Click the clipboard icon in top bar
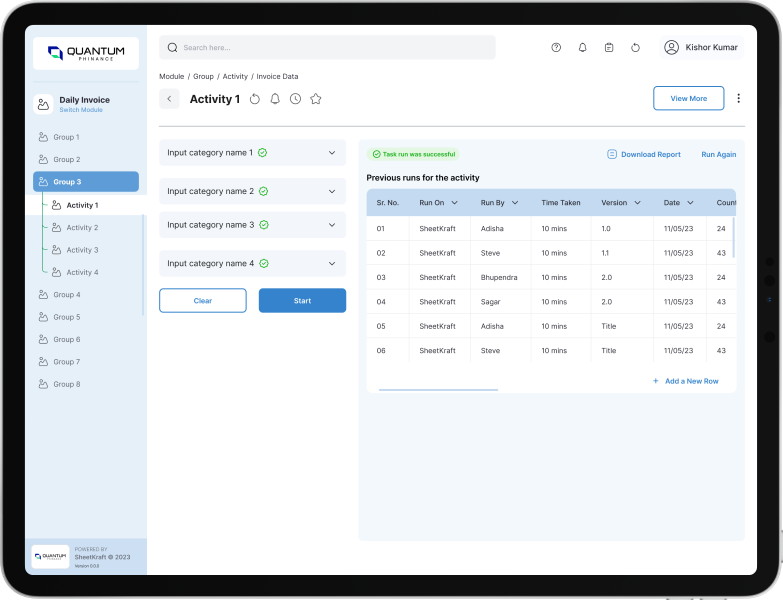783x600 pixels. point(609,47)
